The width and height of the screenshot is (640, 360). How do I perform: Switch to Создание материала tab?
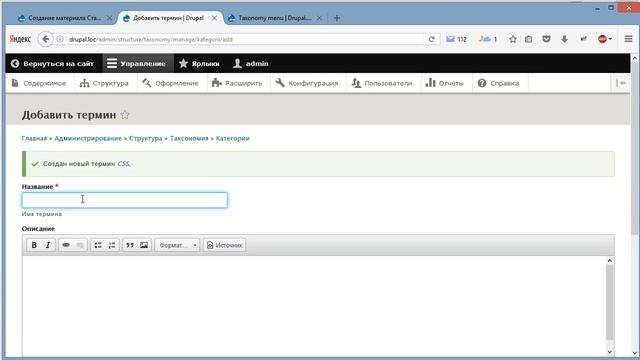(x=64, y=18)
